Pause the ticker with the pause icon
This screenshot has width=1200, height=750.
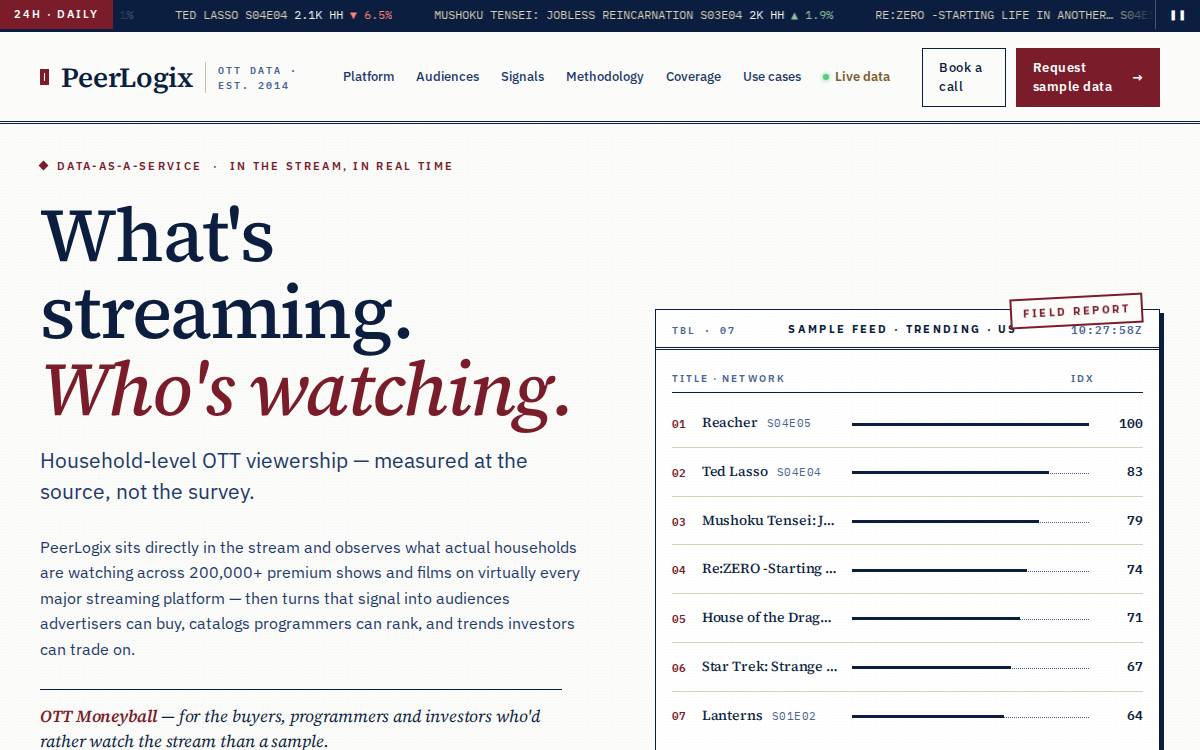click(x=1177, y=15)
